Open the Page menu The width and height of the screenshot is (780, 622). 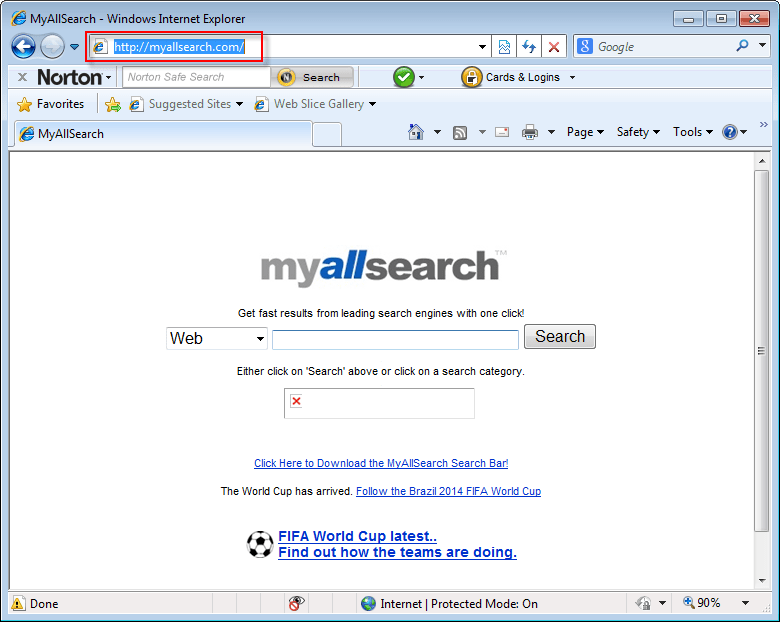point(585,132)
